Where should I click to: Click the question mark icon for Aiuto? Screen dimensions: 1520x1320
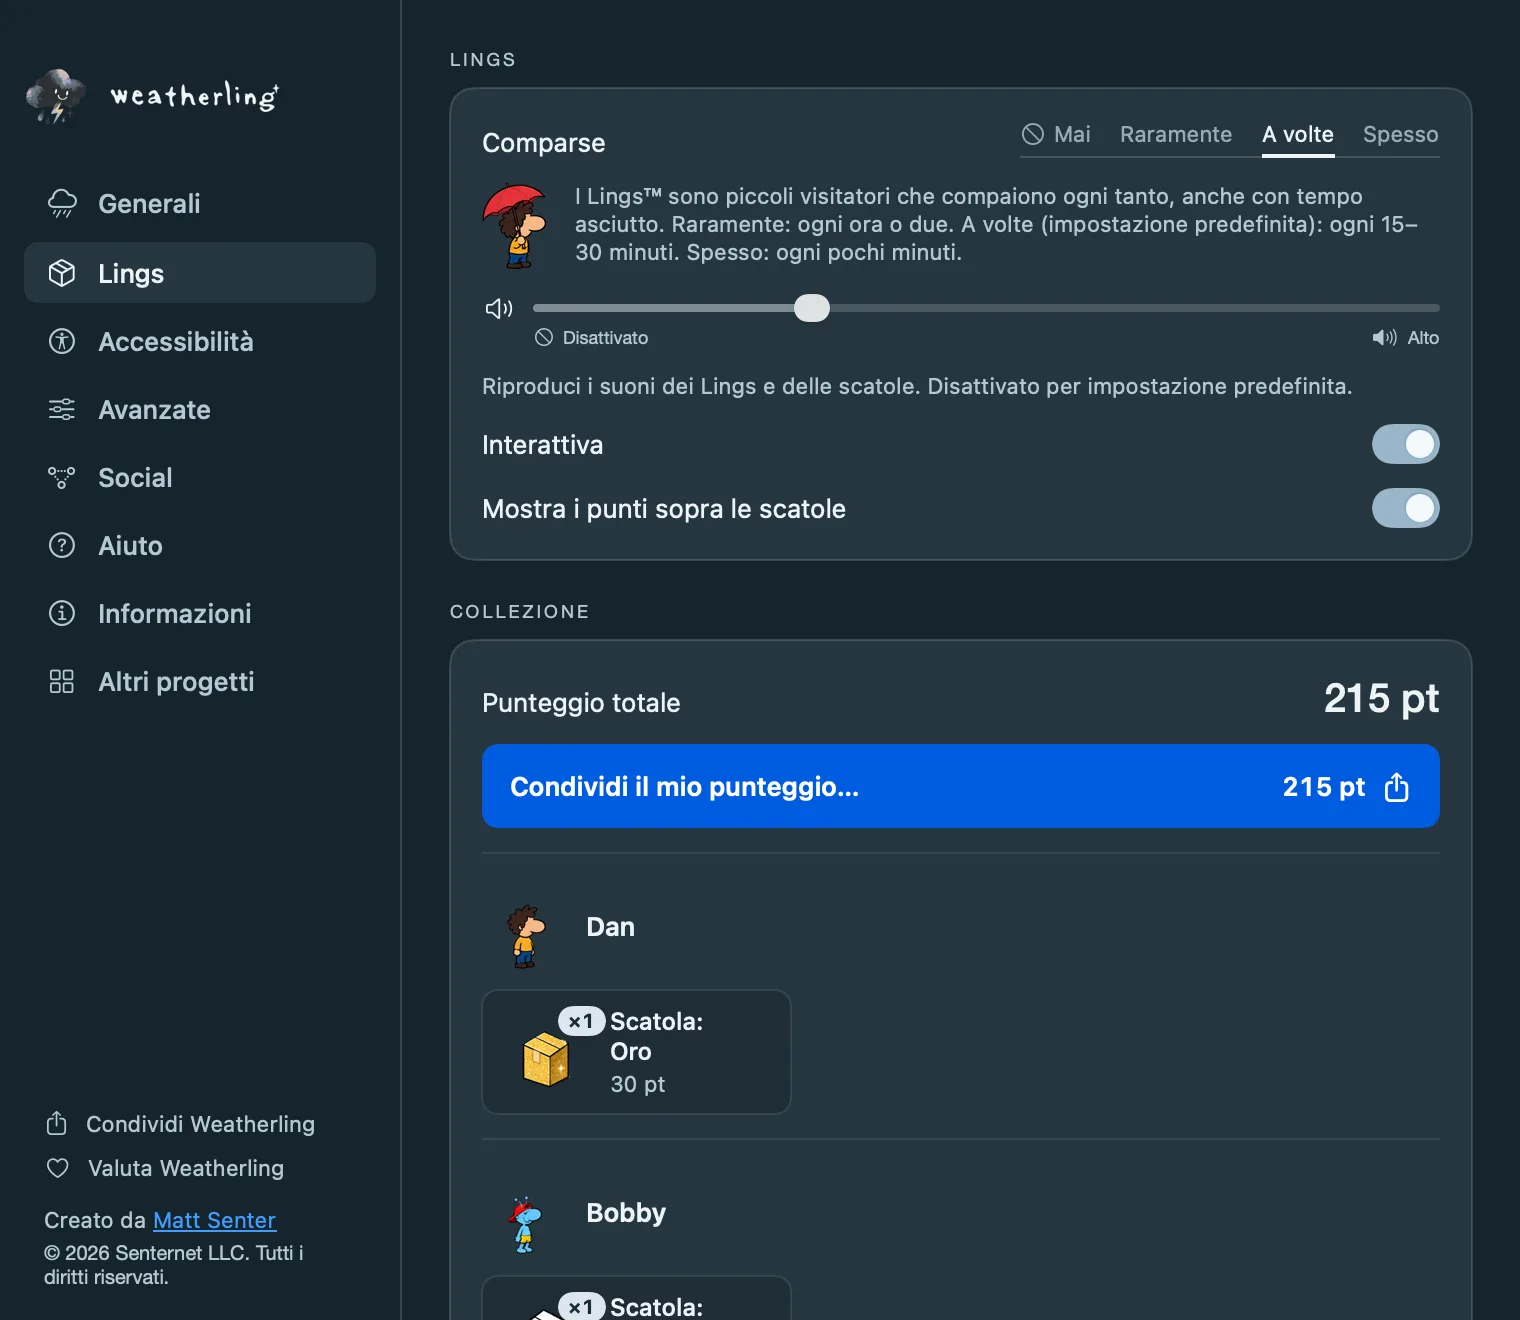pos(62,545)
